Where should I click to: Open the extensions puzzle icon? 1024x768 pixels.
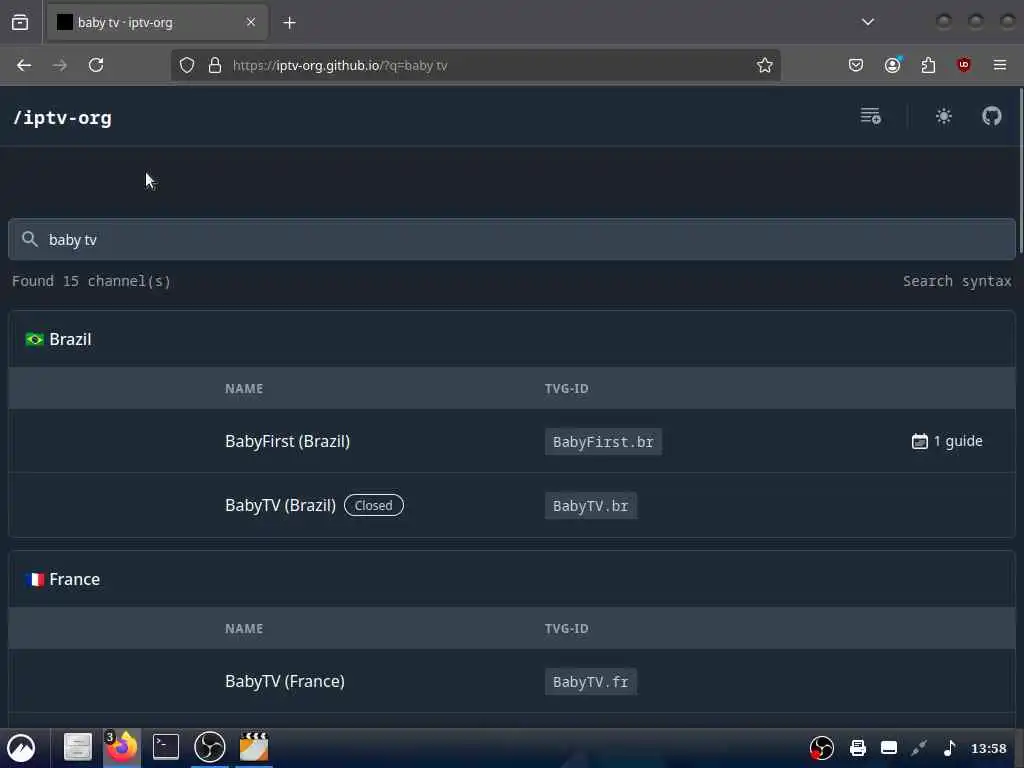click(928, 65)
